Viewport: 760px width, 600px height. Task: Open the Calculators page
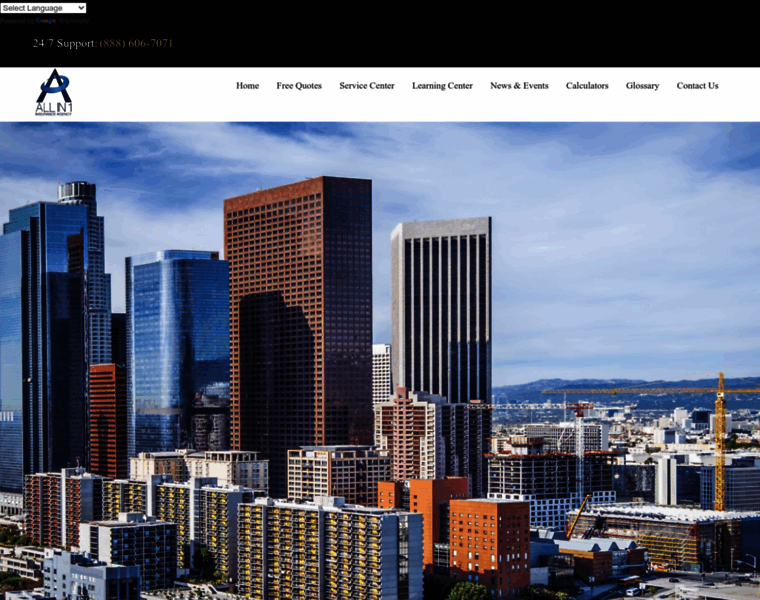tap(587, 86)
